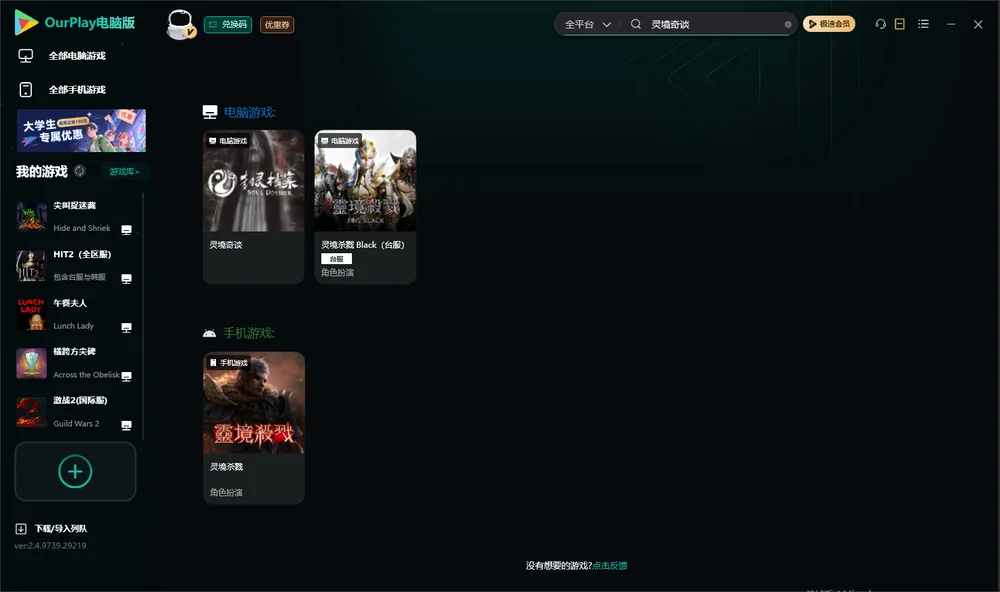Viewport: 1000px width, 592px height.
Task: Click the add game plus button
Action: click(75, 471)
